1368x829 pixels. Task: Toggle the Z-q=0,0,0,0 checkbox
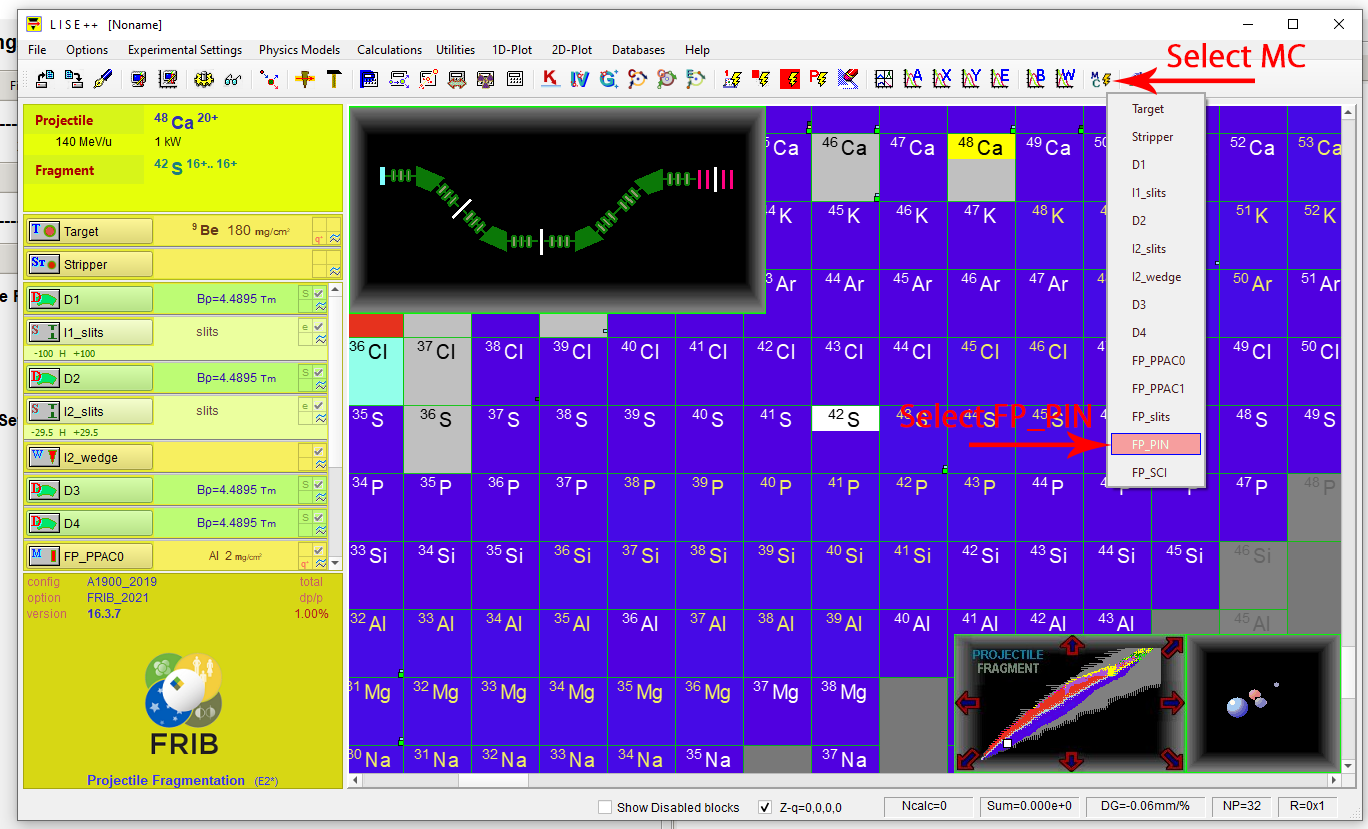765,807
